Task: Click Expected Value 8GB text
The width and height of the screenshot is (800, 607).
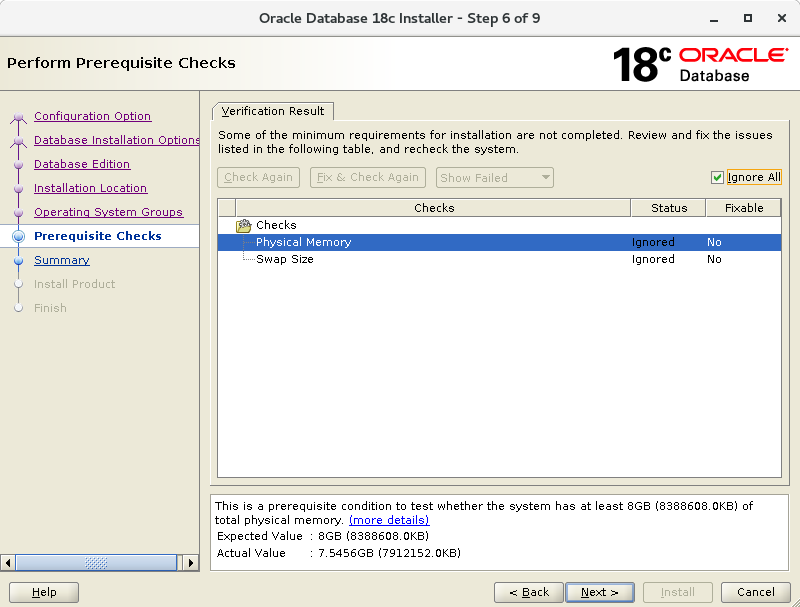Action: 373,536
